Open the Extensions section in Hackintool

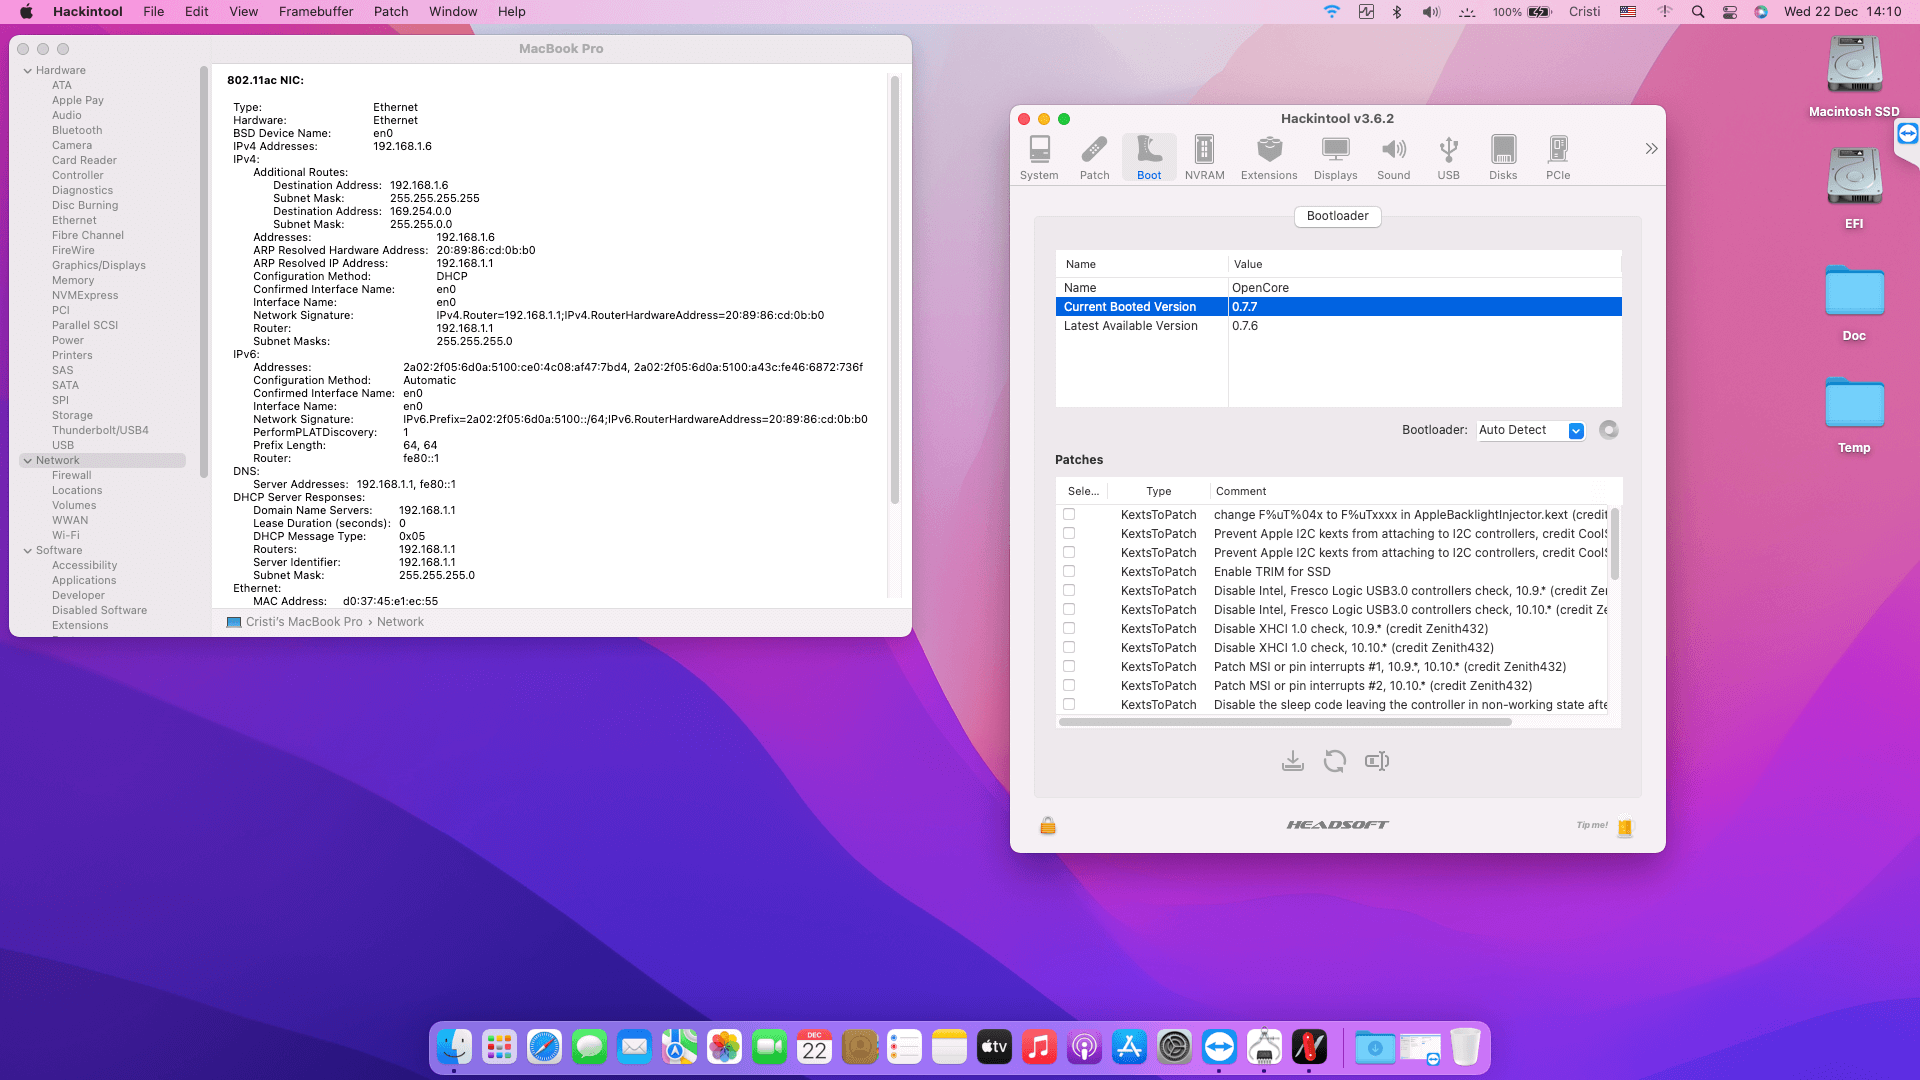pos(1269,158)
